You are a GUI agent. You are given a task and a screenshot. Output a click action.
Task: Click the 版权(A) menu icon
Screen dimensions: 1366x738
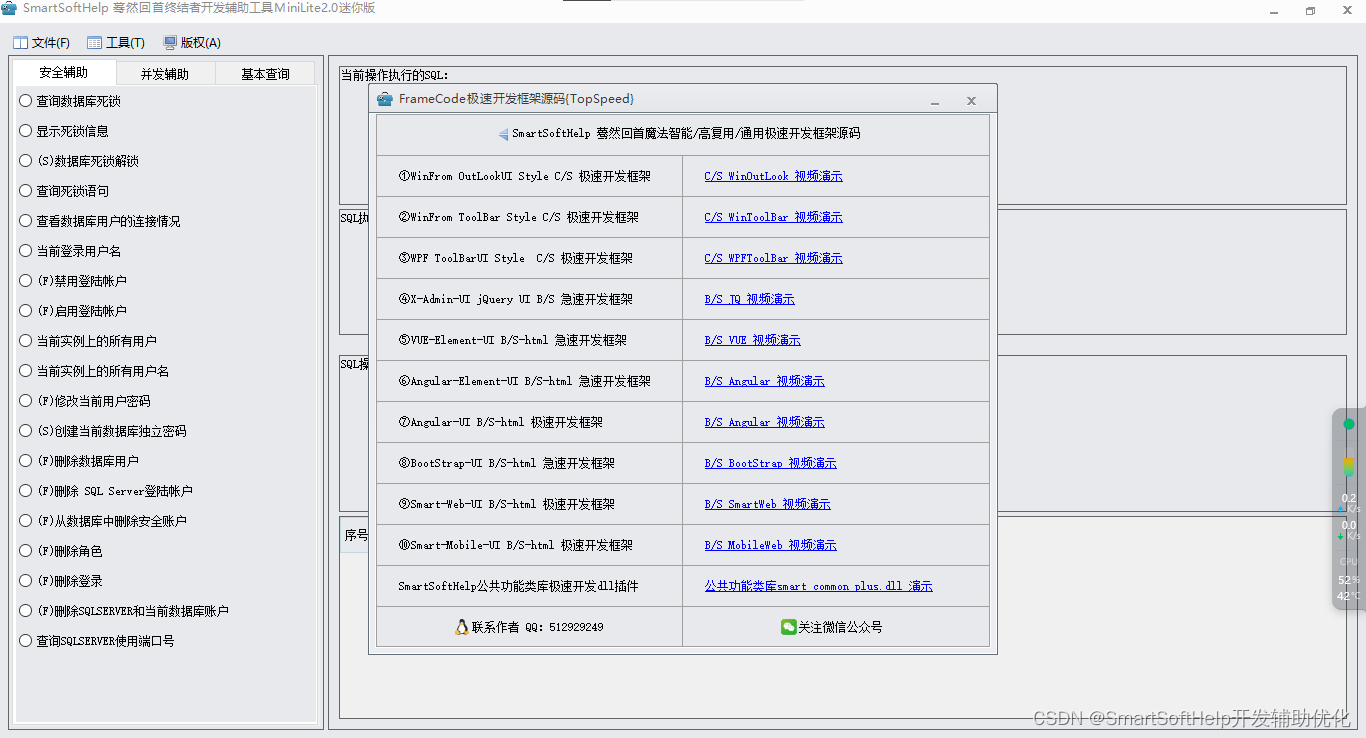pyautogui.click(x=170, y=43)
